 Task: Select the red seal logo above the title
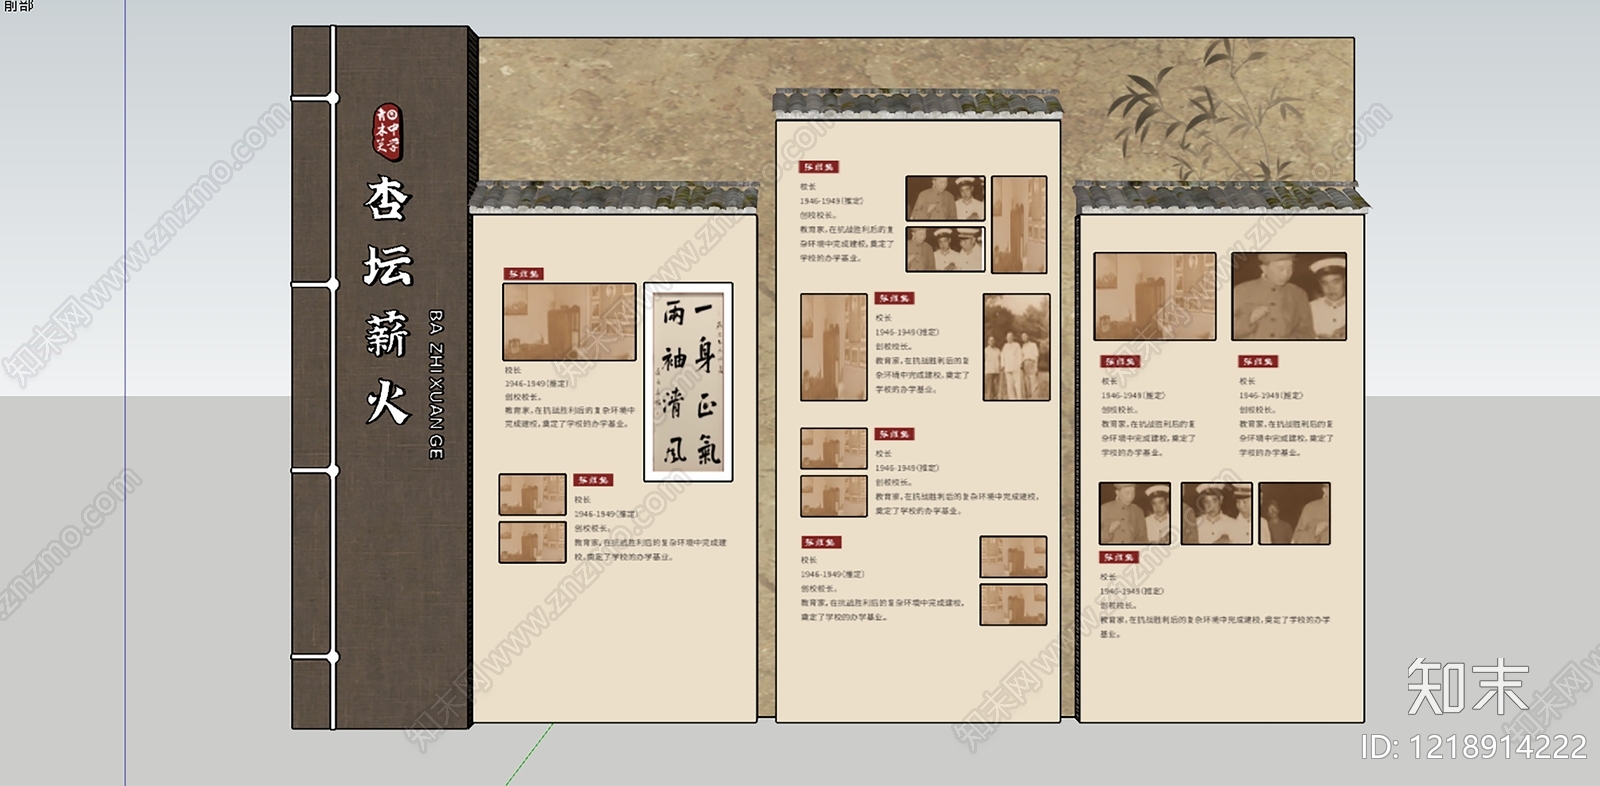point(388,132)
